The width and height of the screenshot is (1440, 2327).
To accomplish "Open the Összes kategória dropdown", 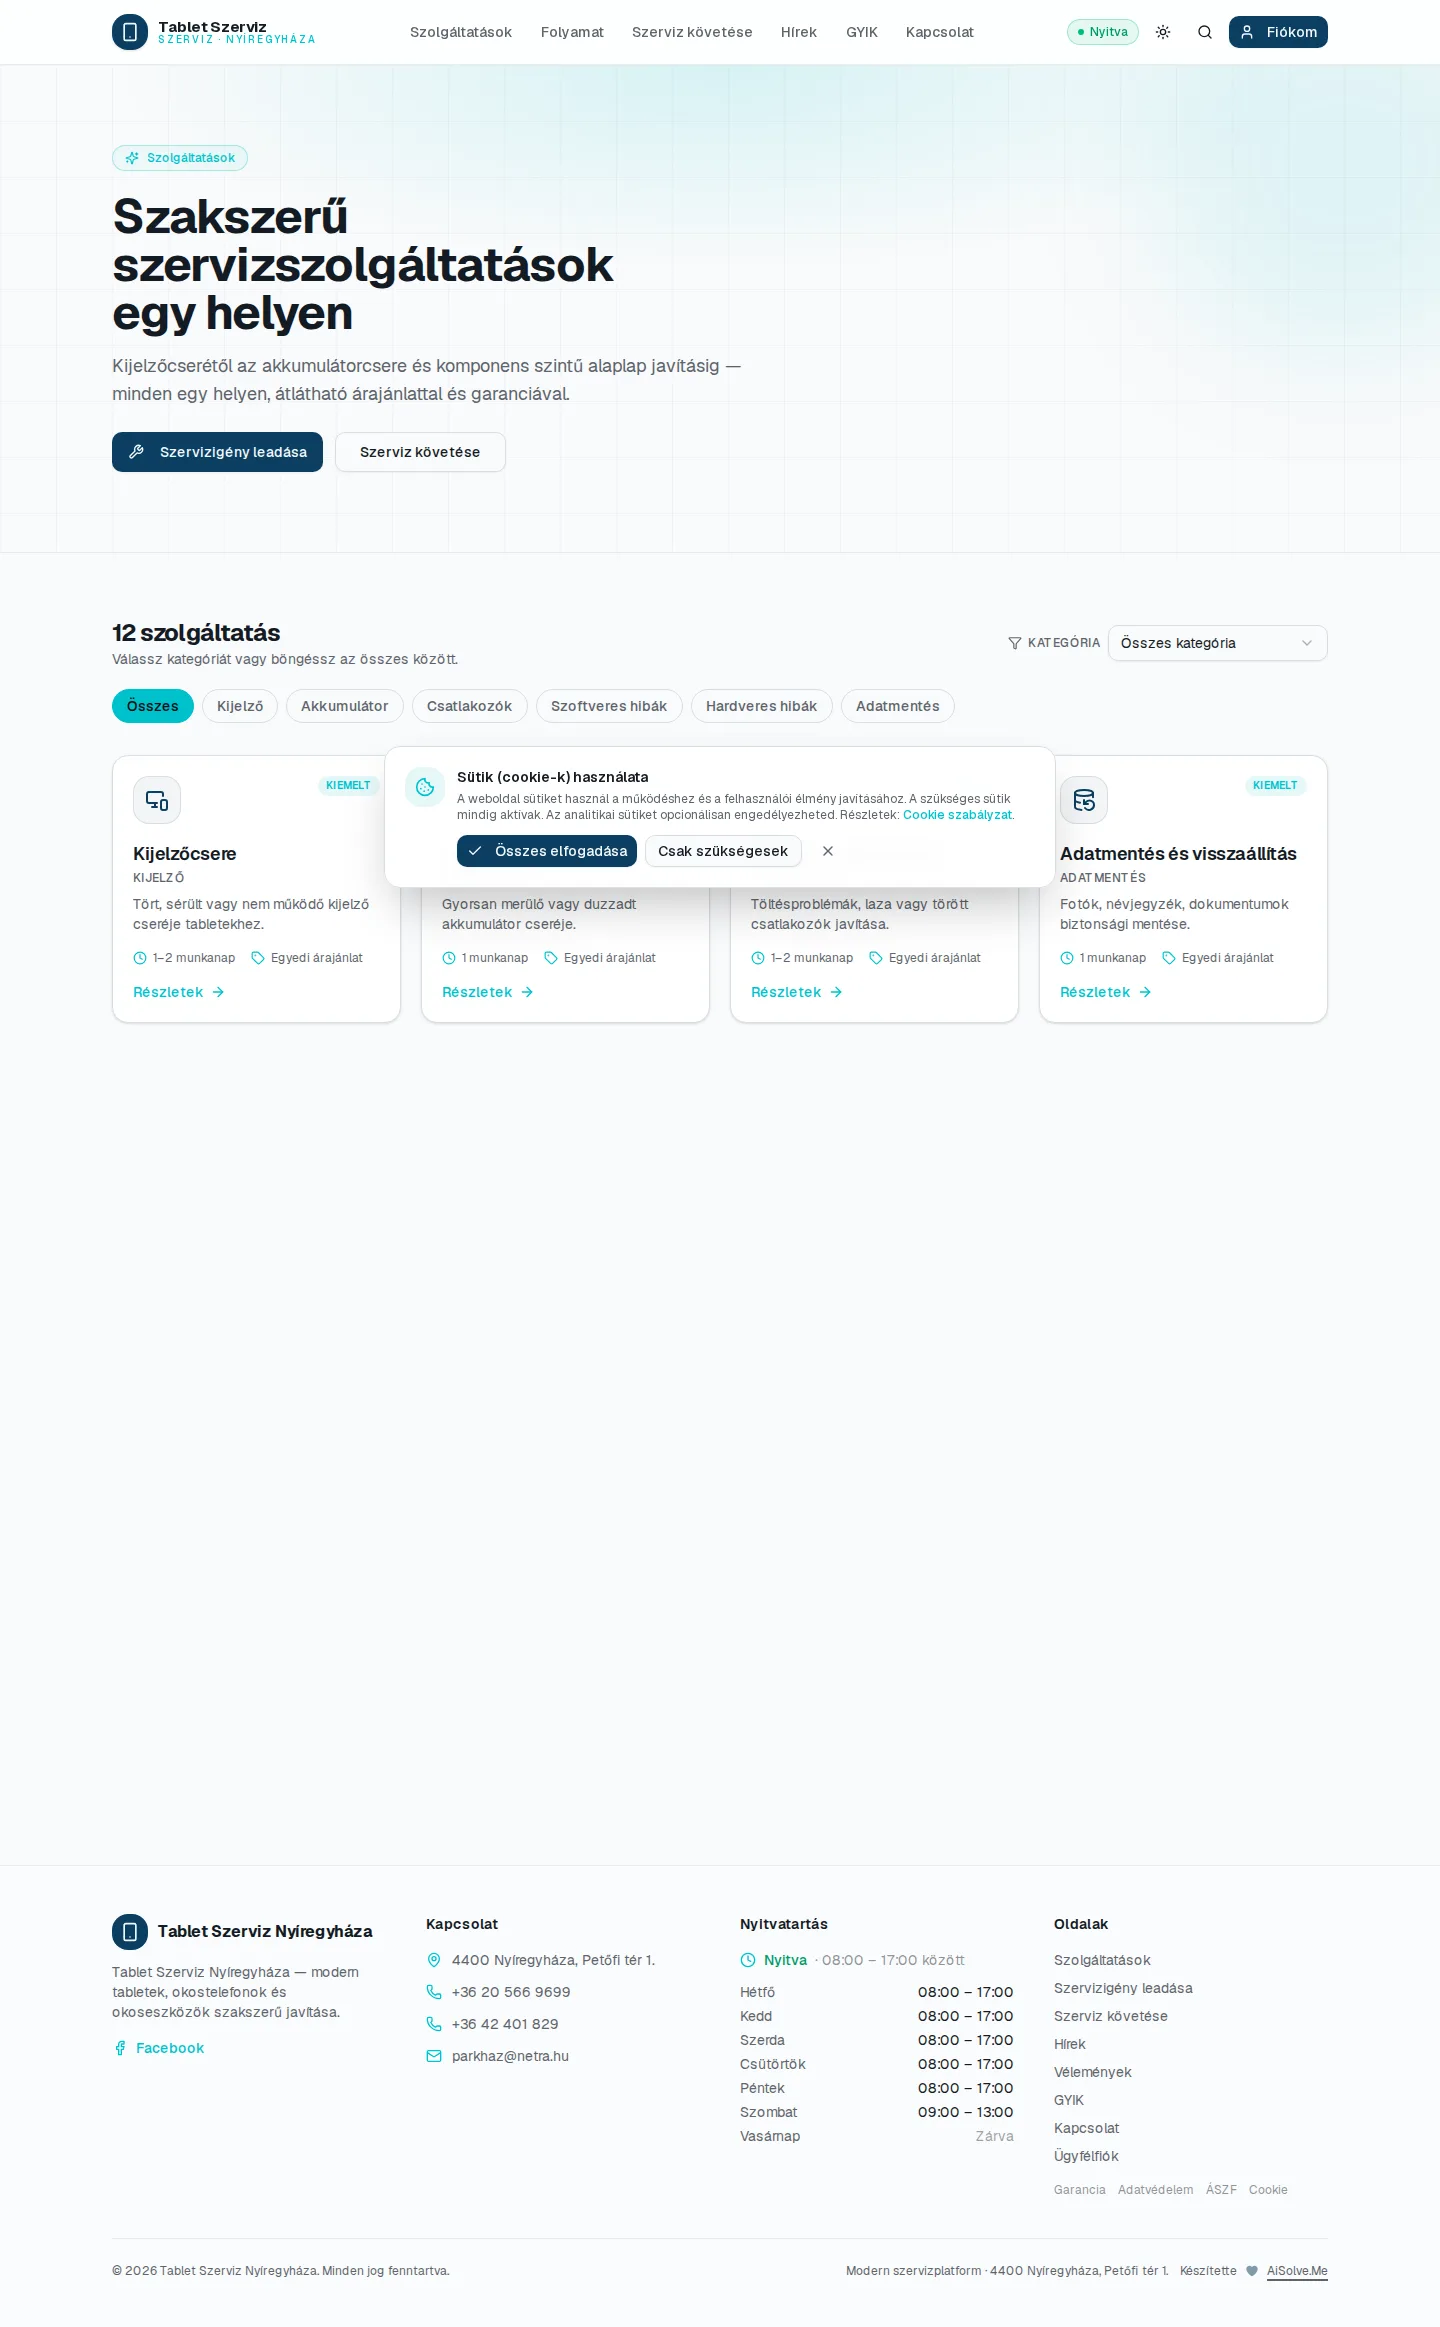I will pos(1218,643).
